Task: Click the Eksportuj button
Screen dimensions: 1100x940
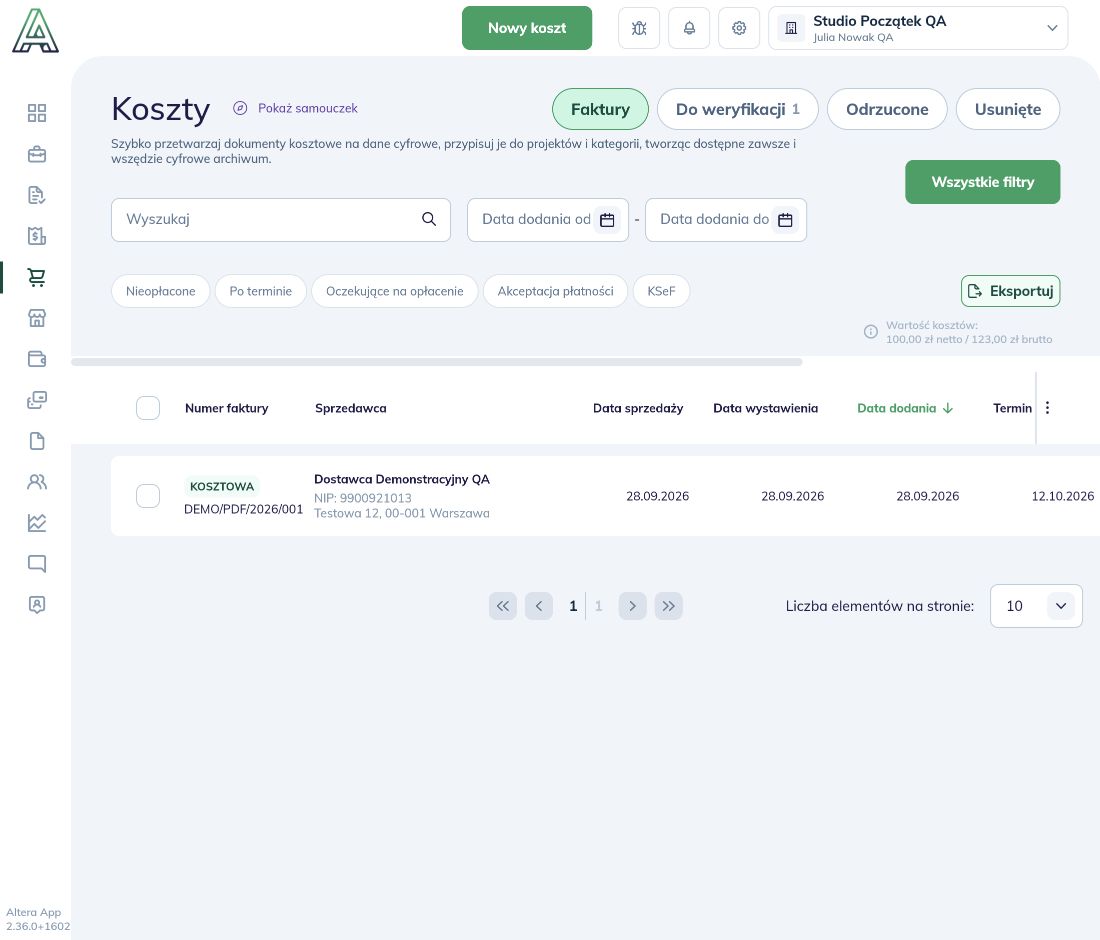Action: (x=1010, y=291)
